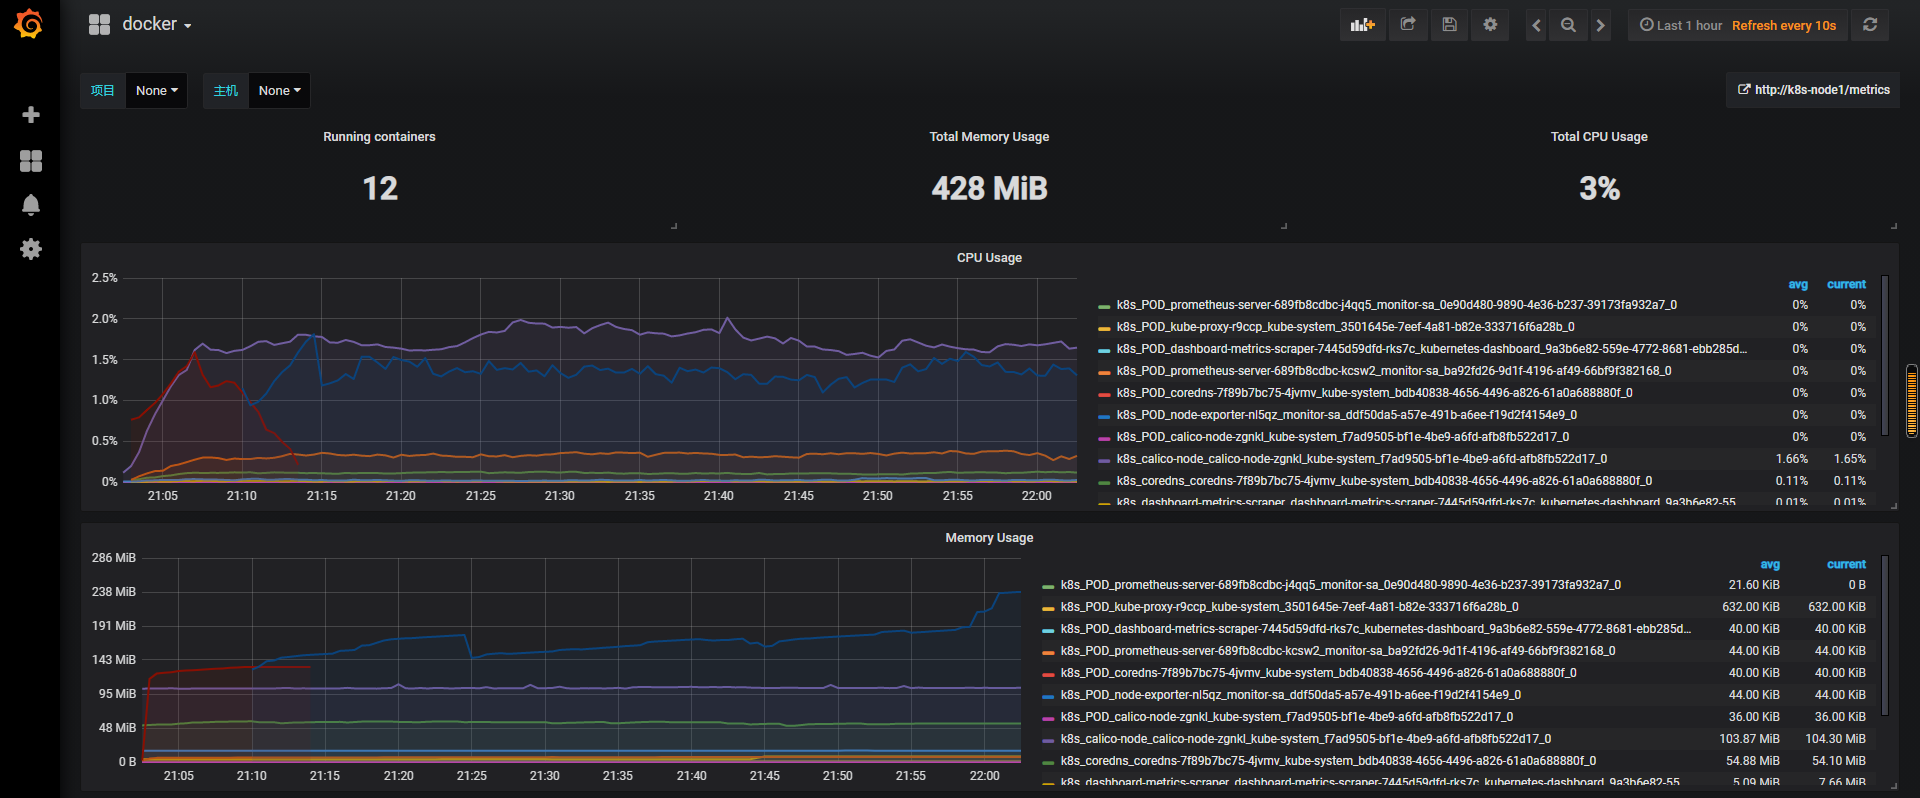Click the 632.00 KiB avg memory value
Screen dimensions: 1920x798
coord(1750,607)
